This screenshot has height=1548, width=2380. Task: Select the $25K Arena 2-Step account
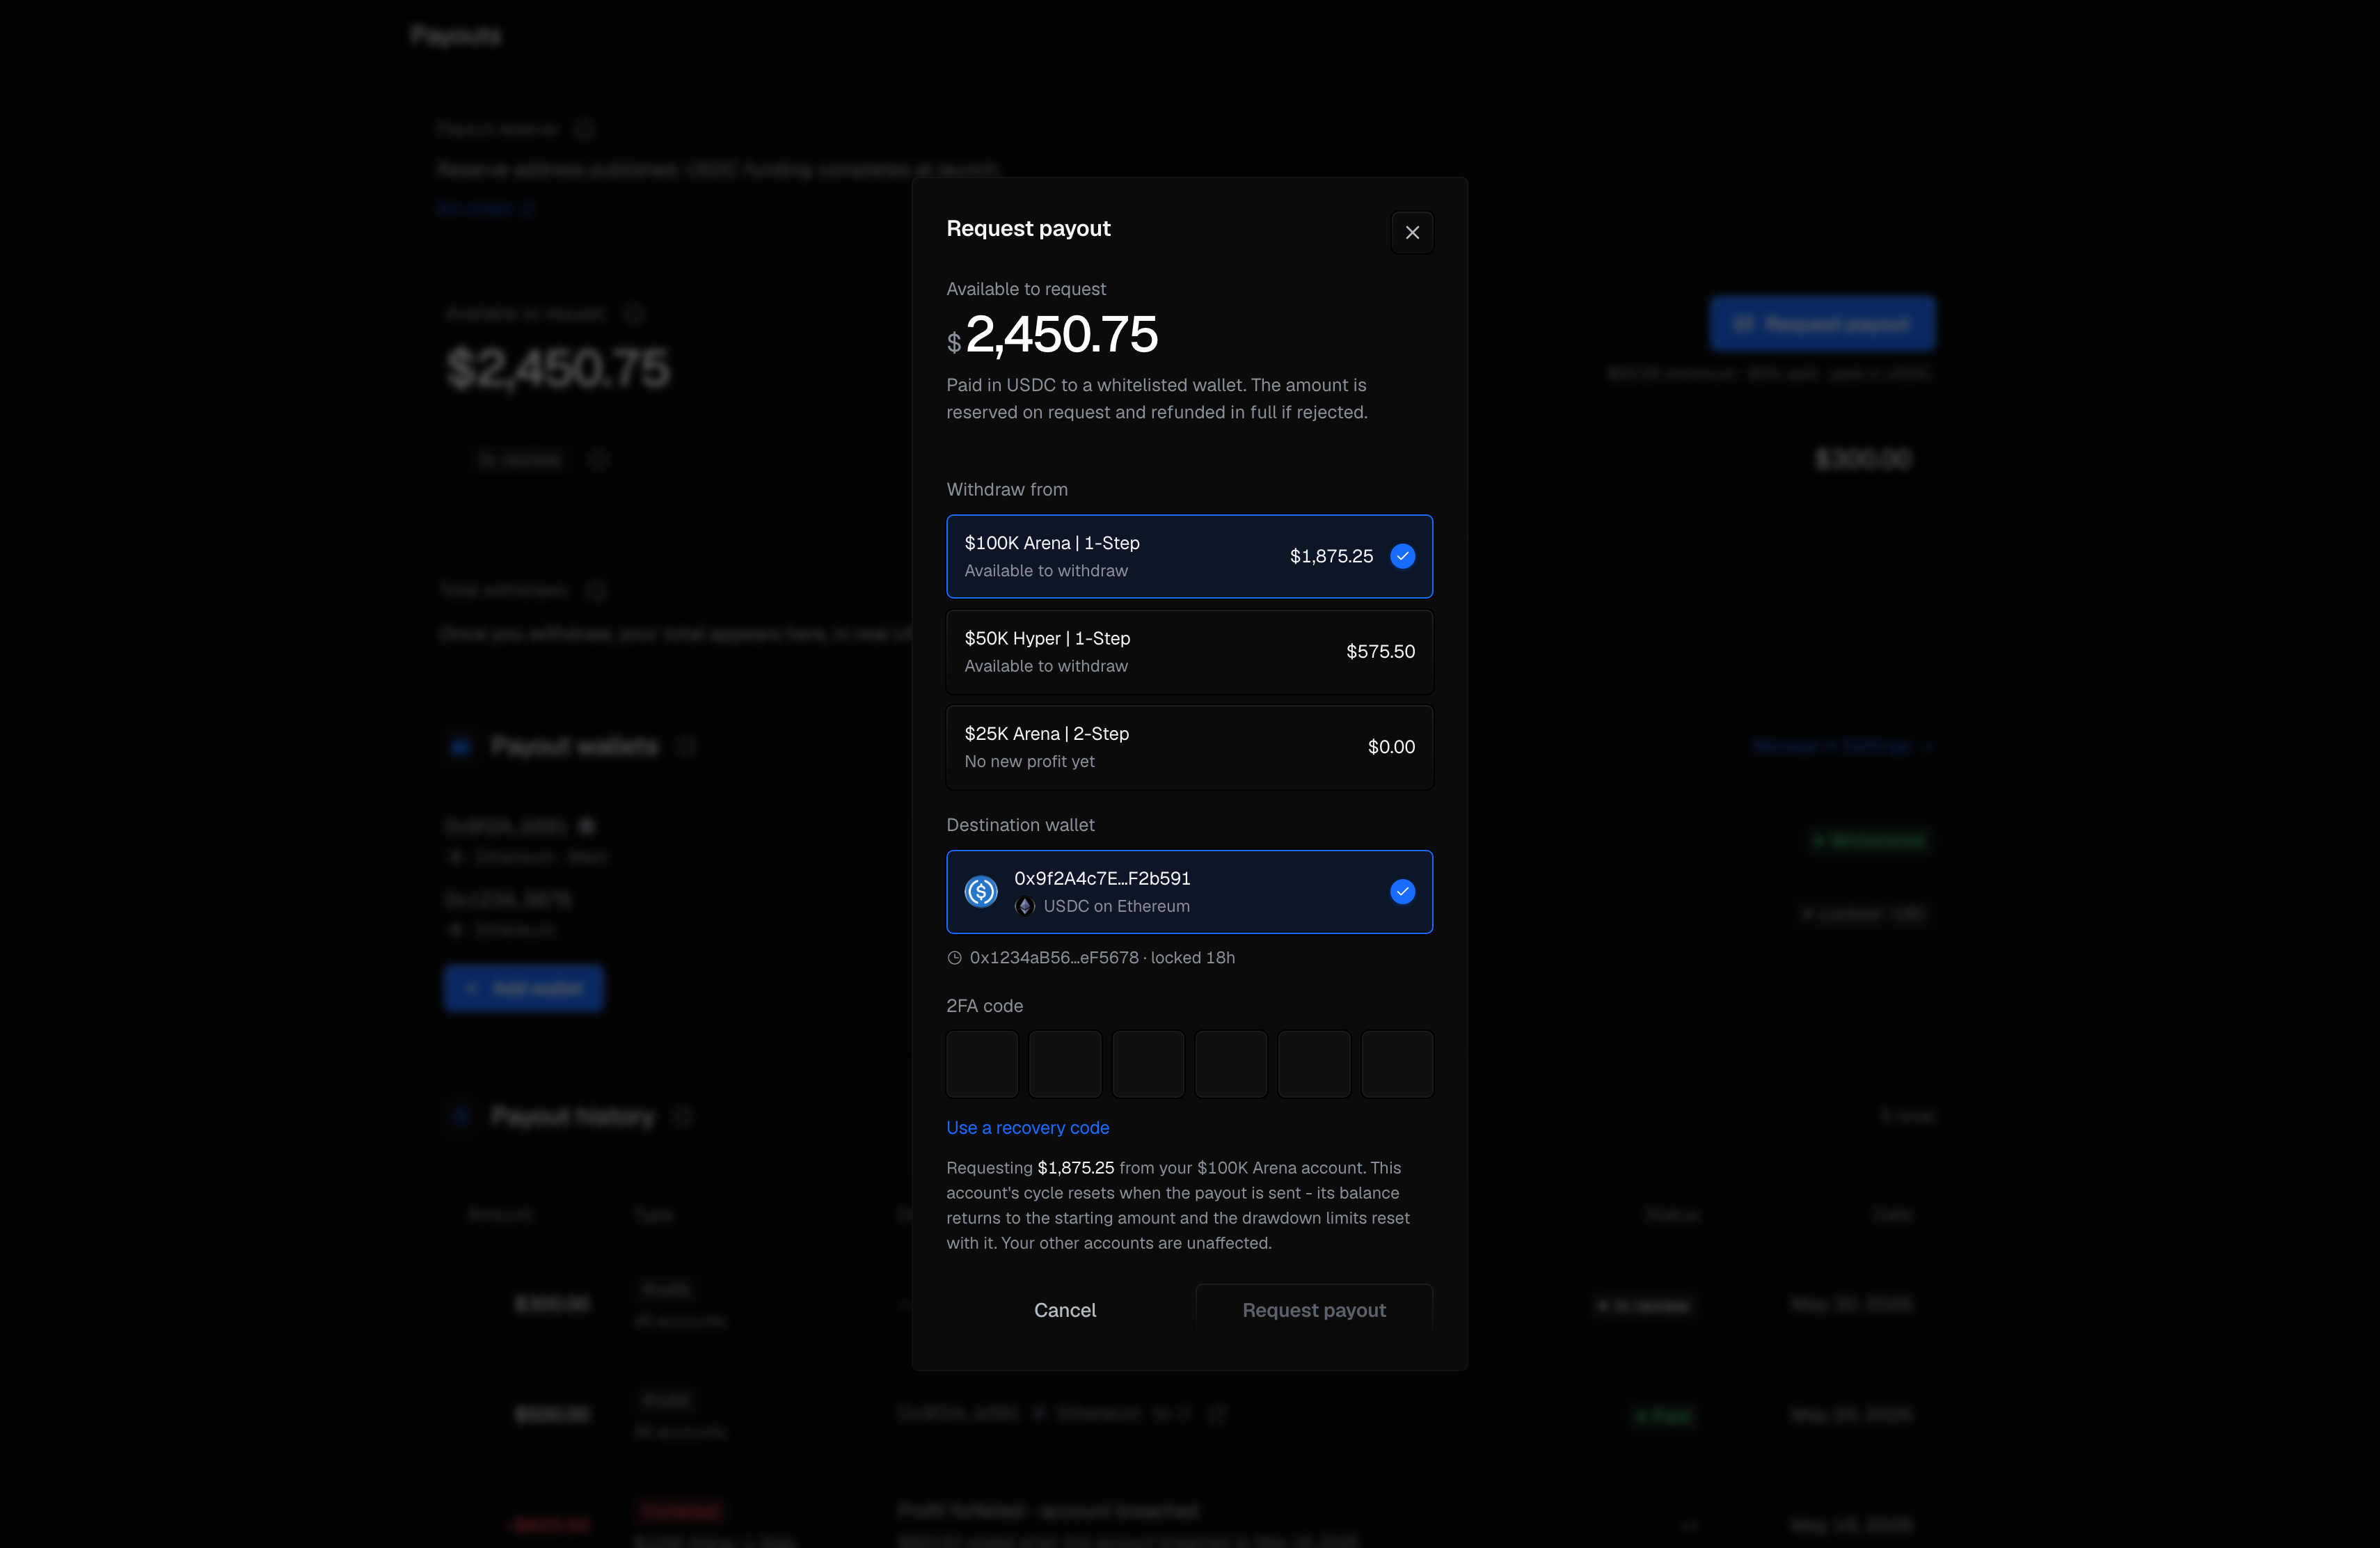click(x=1189, y=747)
